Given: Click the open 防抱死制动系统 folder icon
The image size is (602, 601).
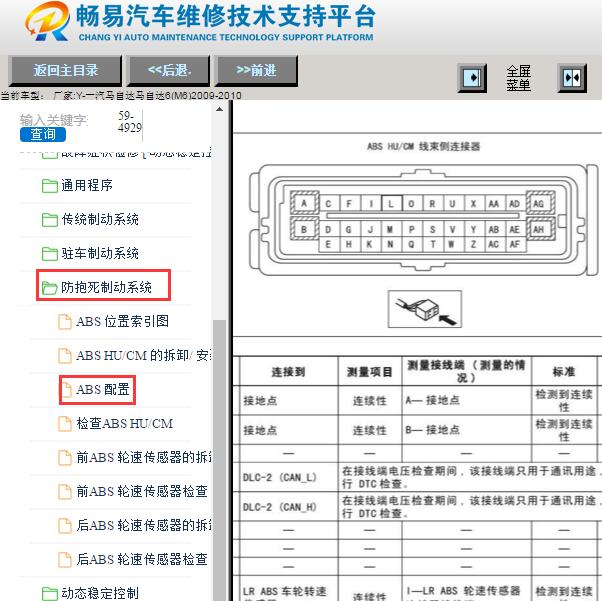Looking at the screenshot, I should (x=50, y=288).
